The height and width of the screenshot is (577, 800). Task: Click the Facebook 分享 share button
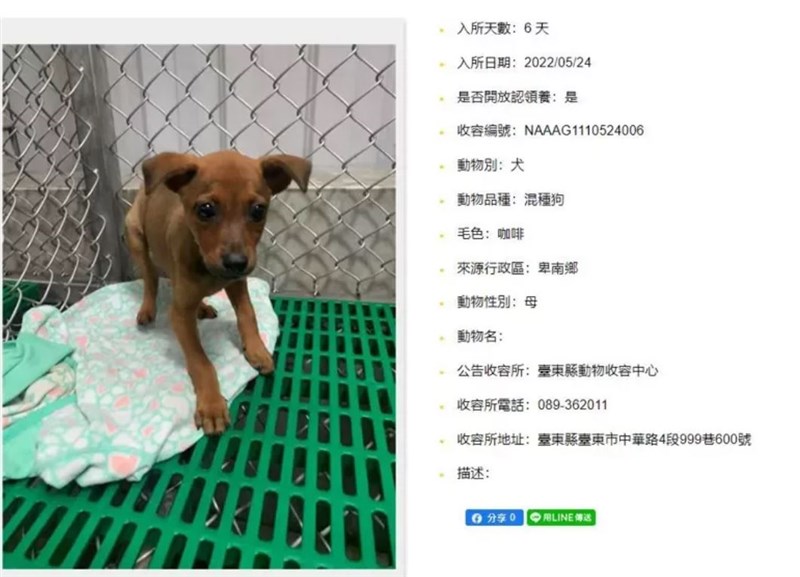(494, 517)
